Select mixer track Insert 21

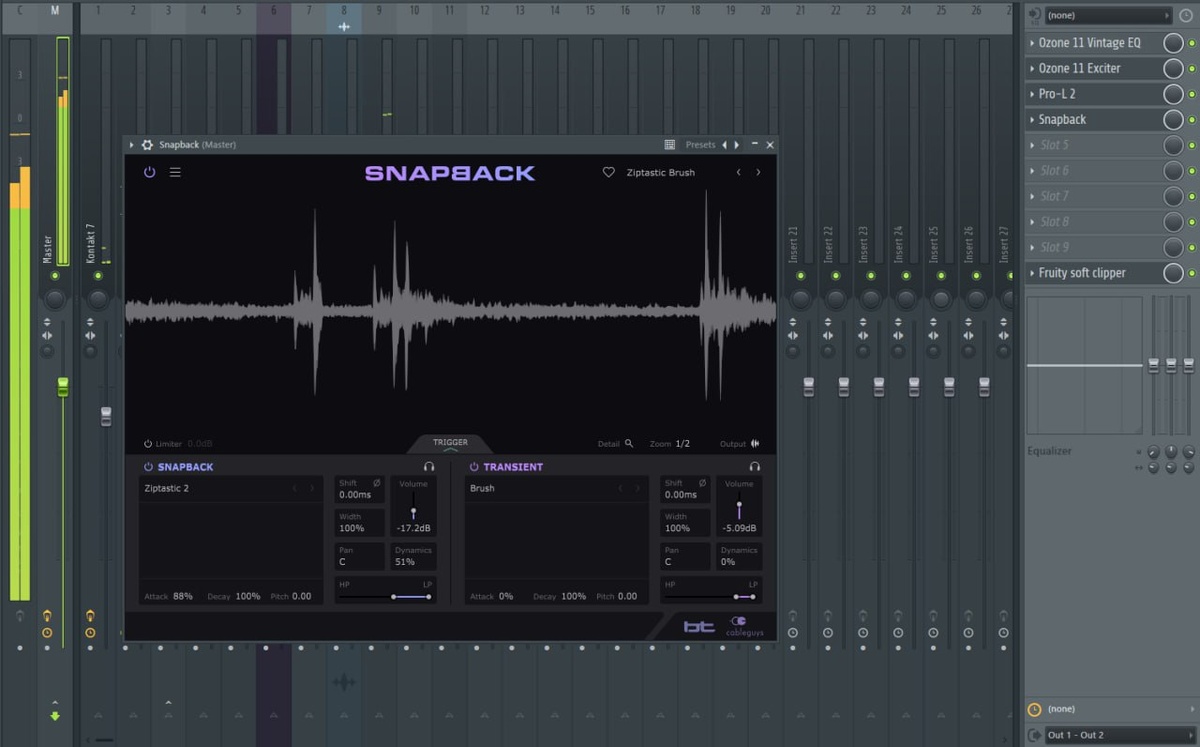click(x=794, y=245)
